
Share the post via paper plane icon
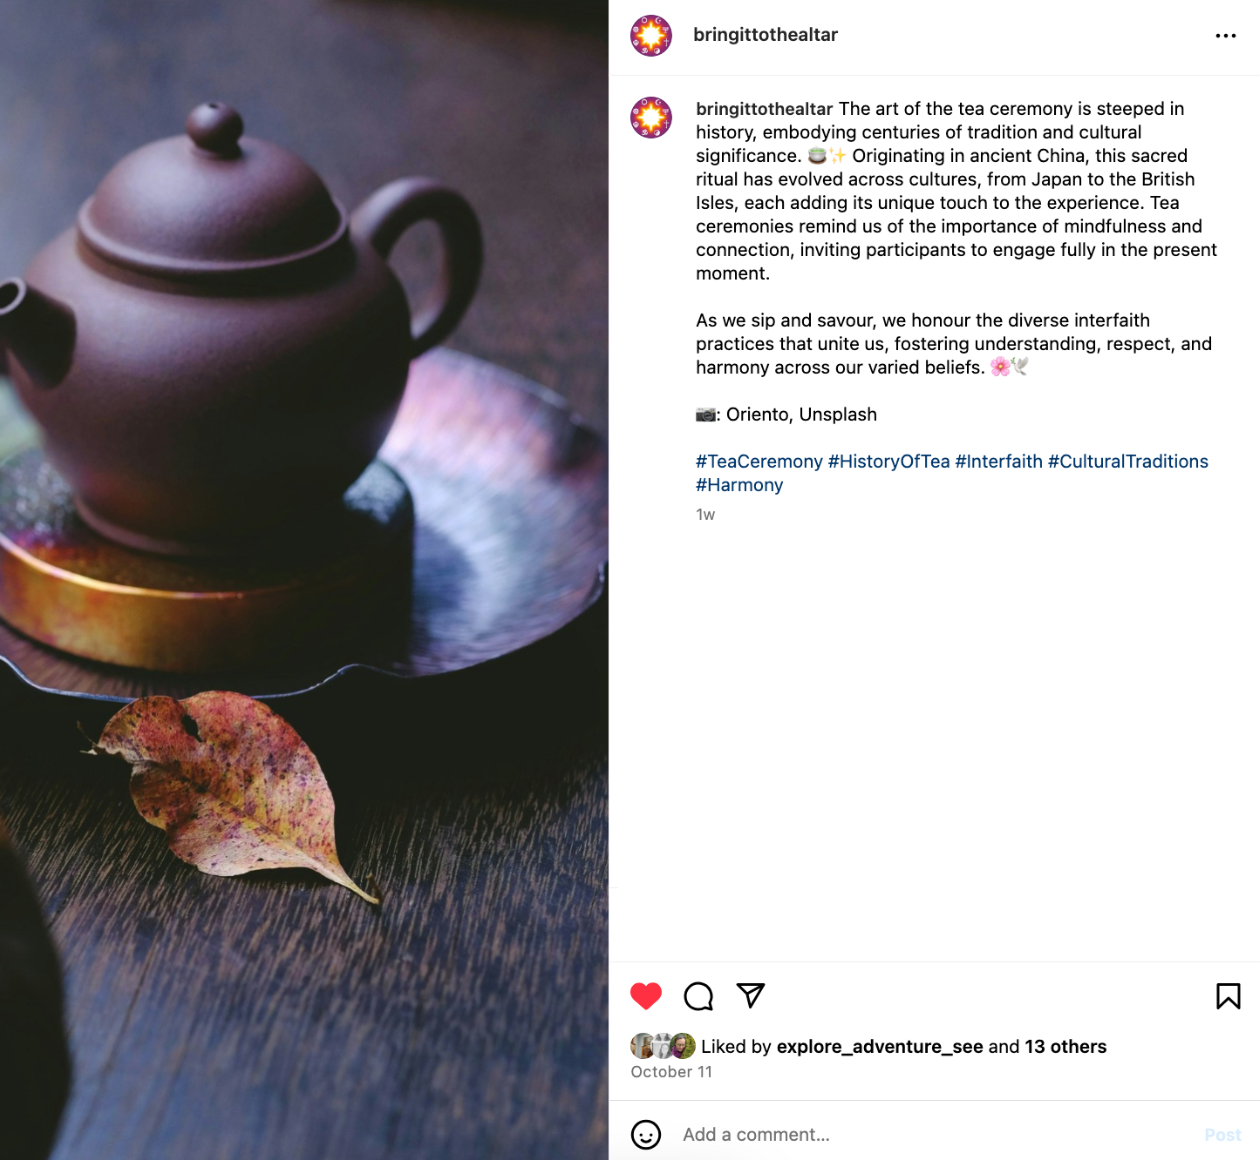(x=751, y=995)
